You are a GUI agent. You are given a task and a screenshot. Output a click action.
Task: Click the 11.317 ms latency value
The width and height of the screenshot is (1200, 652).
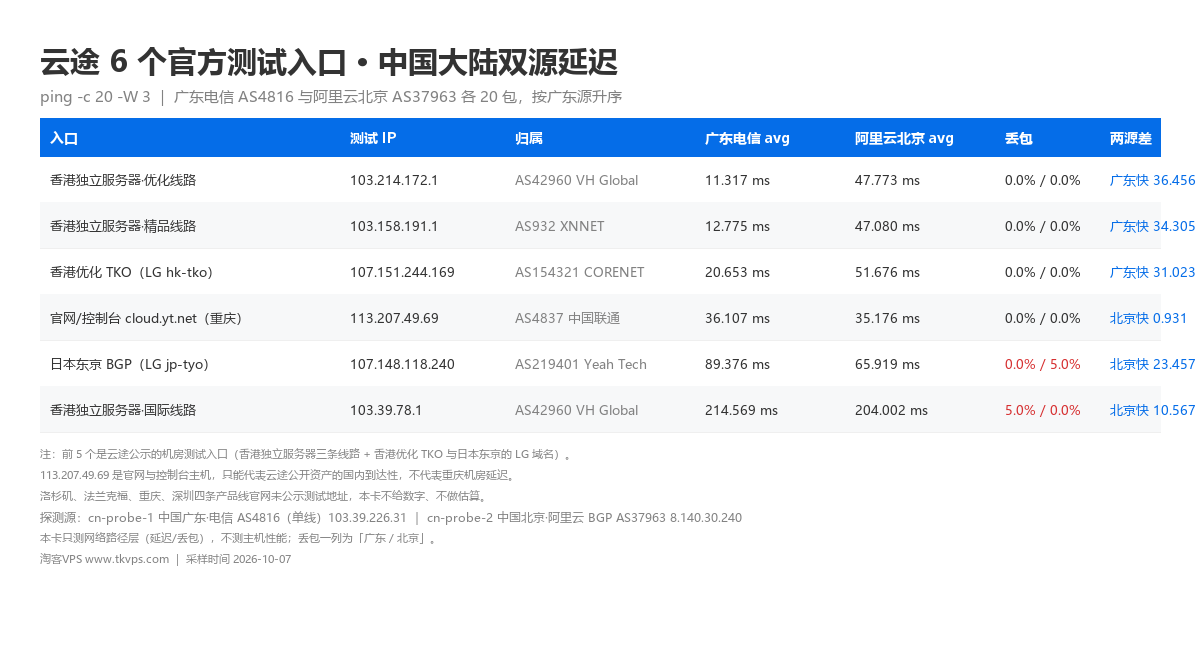tap(737, 181)
